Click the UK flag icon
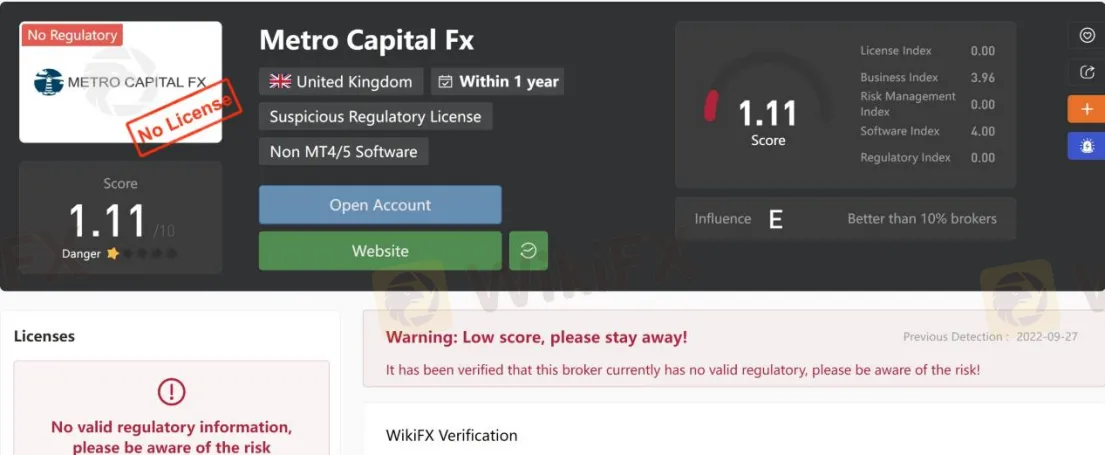1106x456 pixels. click(x=280, y=81)
